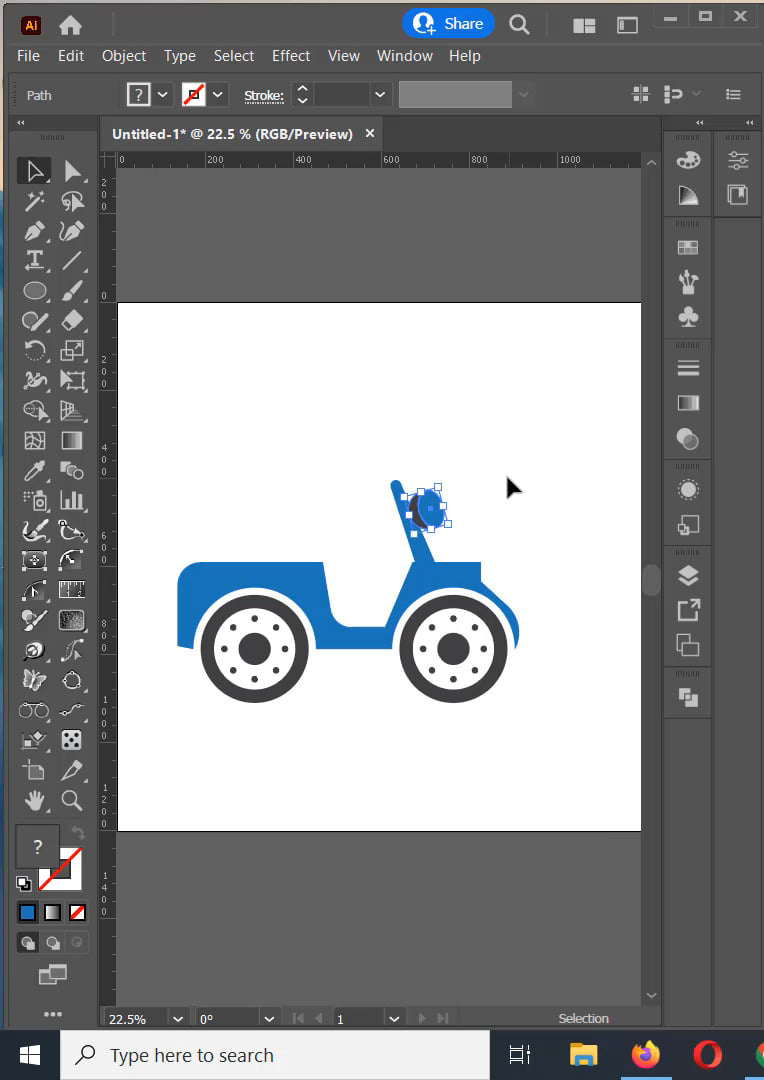
Task: Collapse the left toolbar with double arrows
Action: (x=21, y=123)
